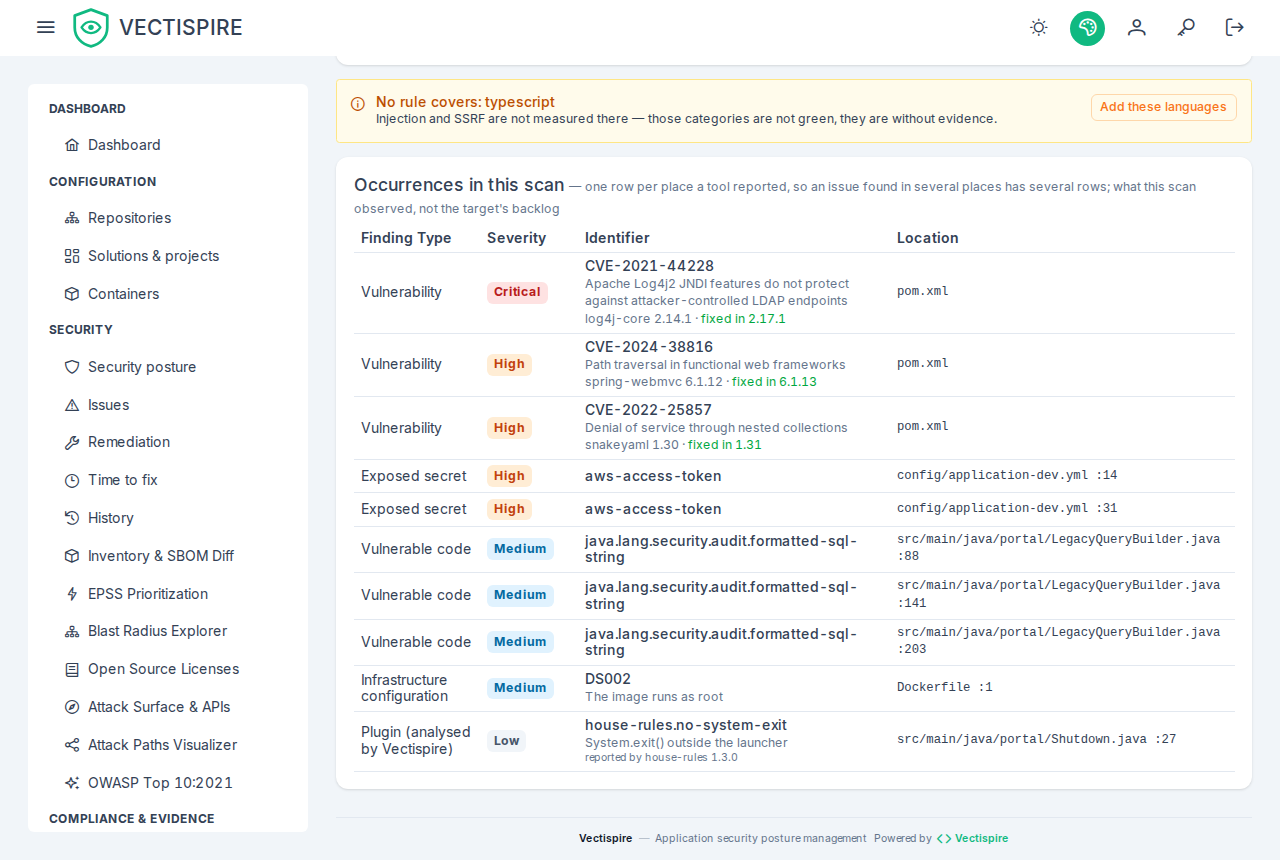1280x860 pixels.
Task: Select the CVE-2022-25857 identifier
Action: pyautogui.click(x=648, y=410)
